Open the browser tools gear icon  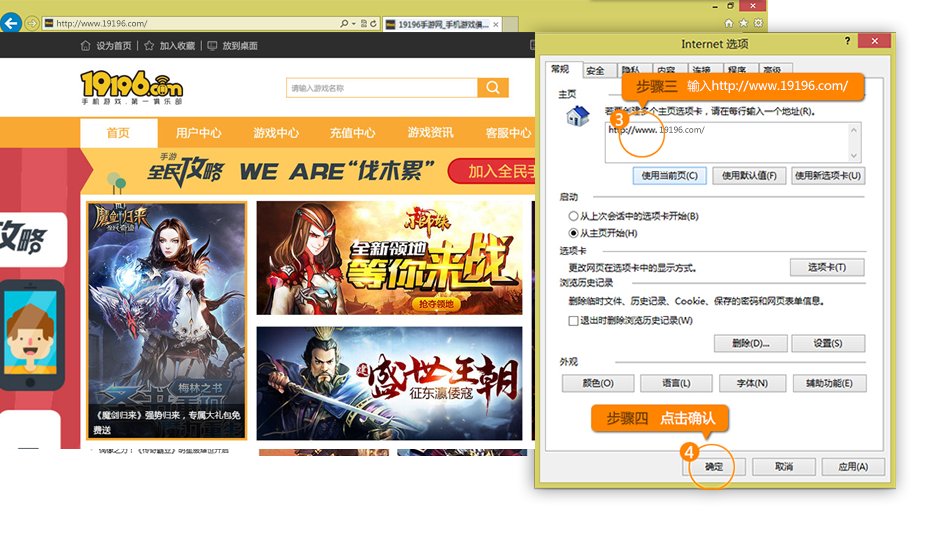pos(759,23)
